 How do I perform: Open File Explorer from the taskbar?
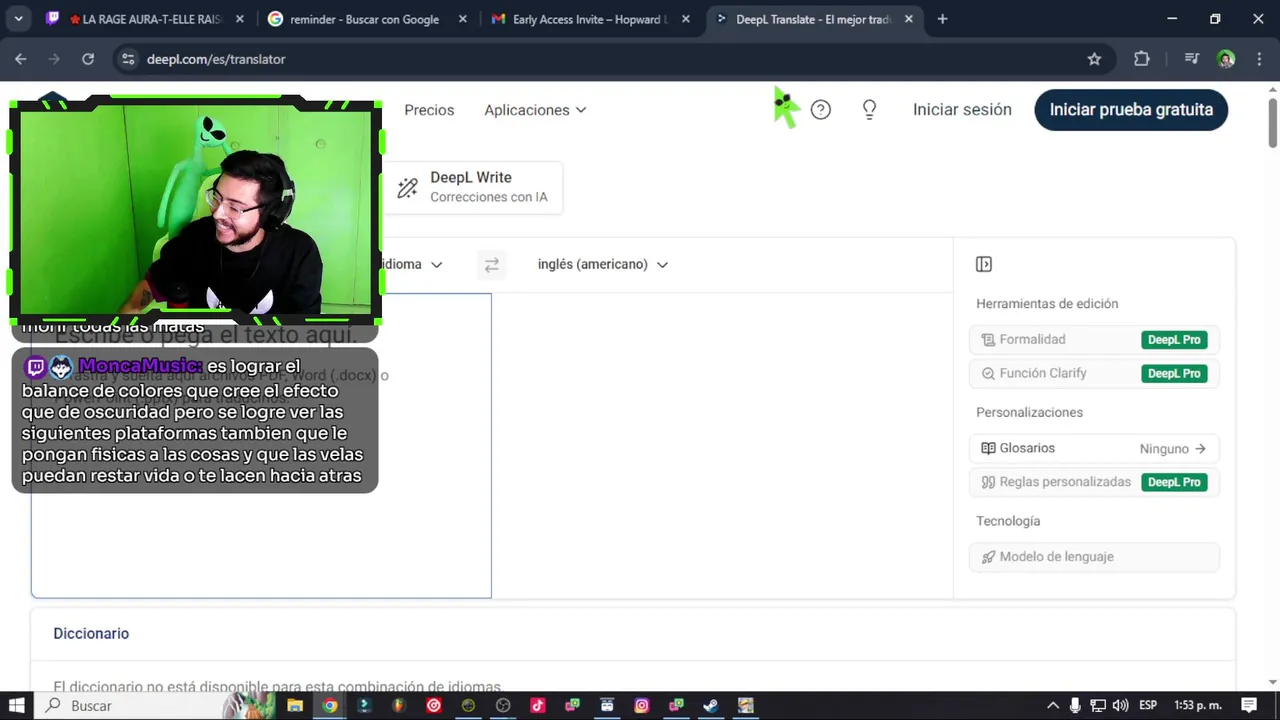(x=295, y=705)
